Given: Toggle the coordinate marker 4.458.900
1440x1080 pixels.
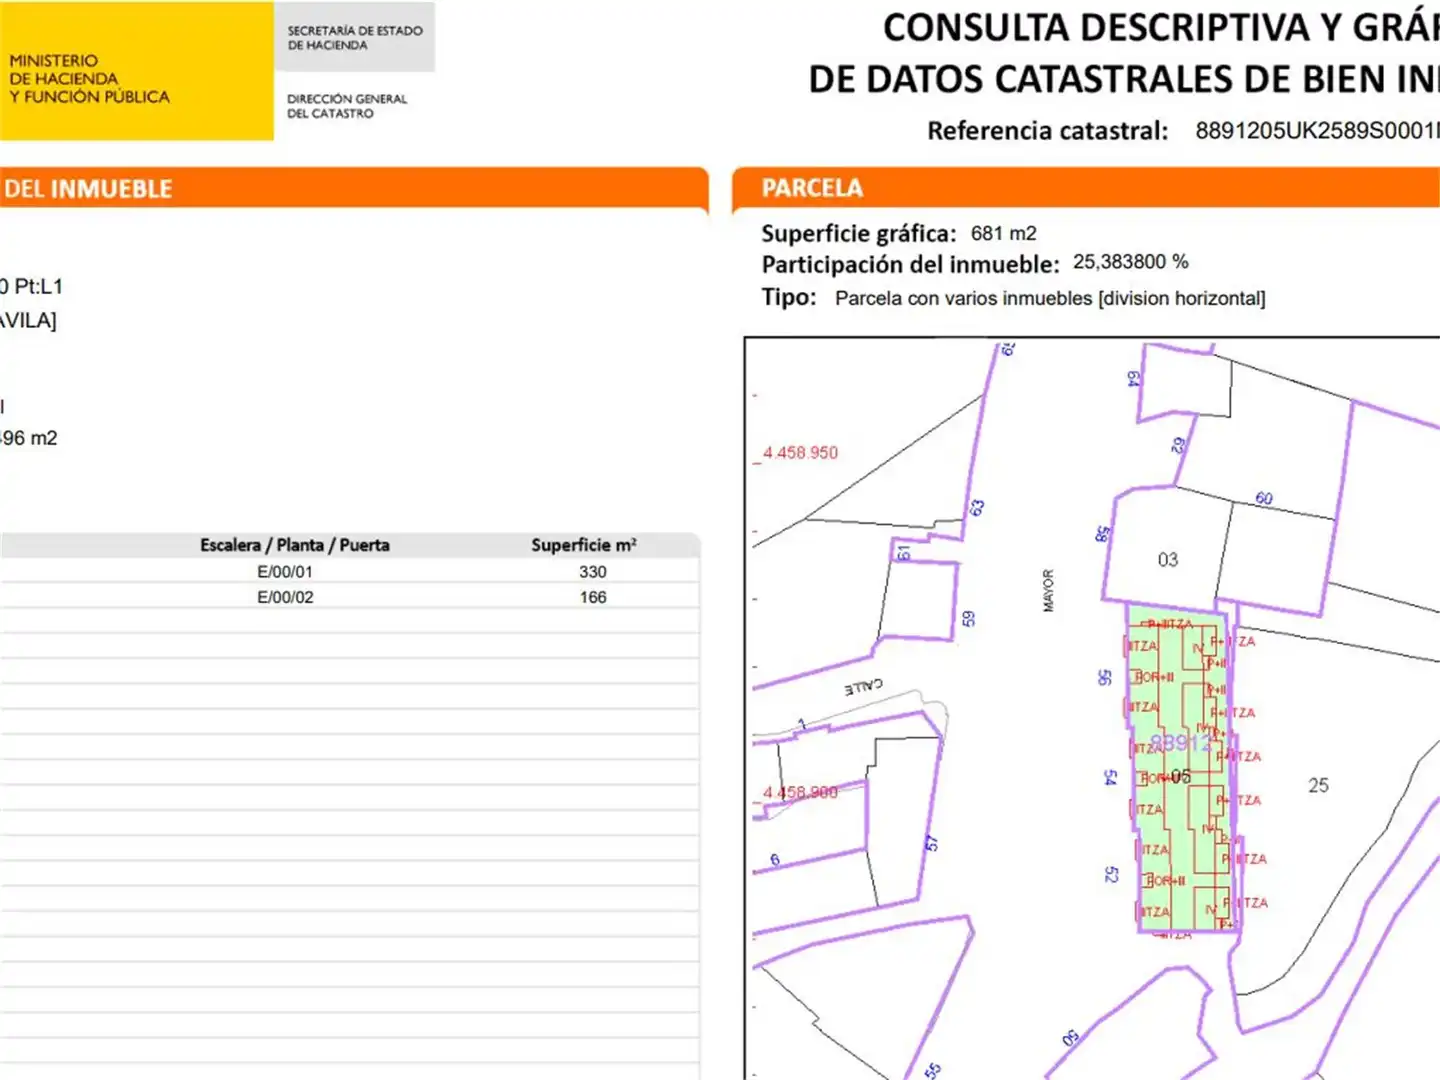Looking at the screenshot, I should click(800, 792).
